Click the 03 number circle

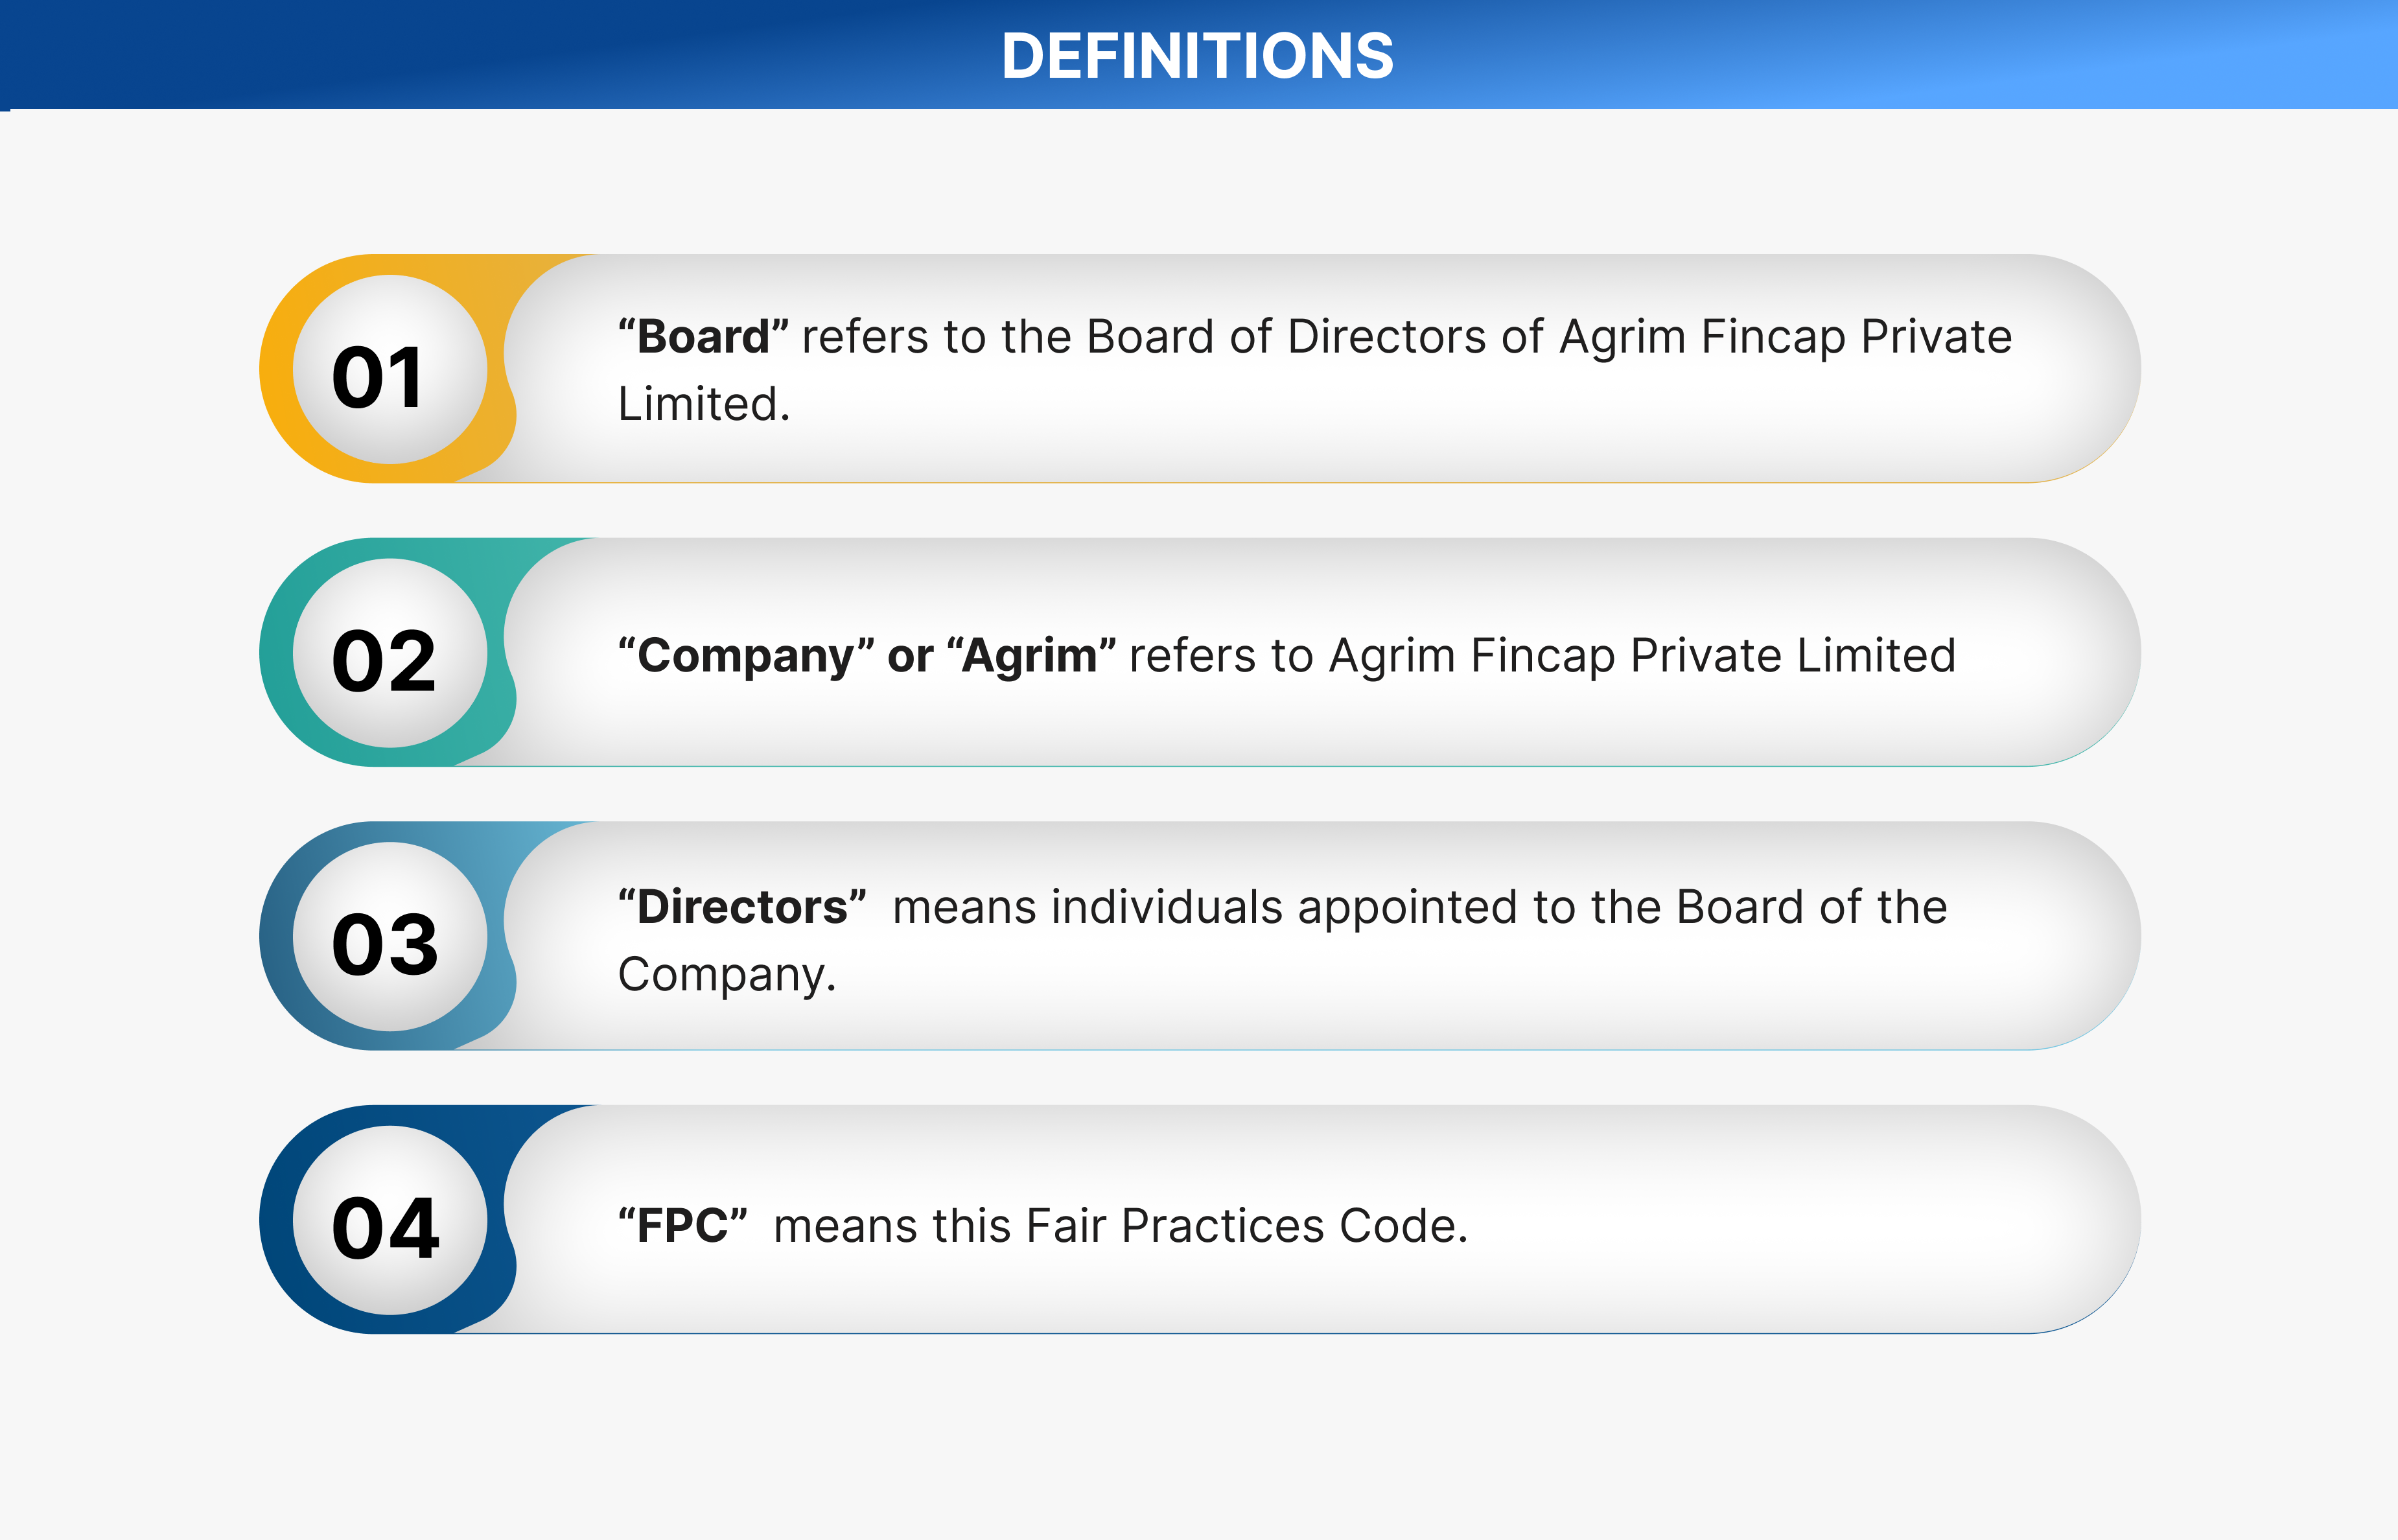pyautogui.click(x=389, y=937)
